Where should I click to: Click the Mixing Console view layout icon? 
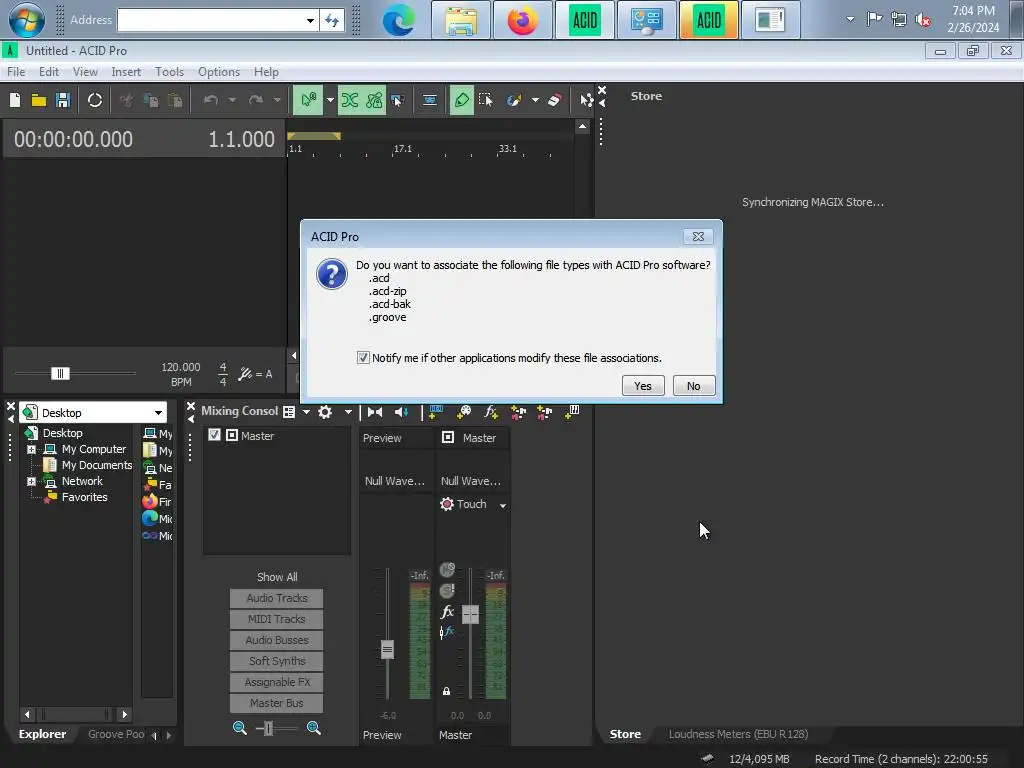pos(289,411)
